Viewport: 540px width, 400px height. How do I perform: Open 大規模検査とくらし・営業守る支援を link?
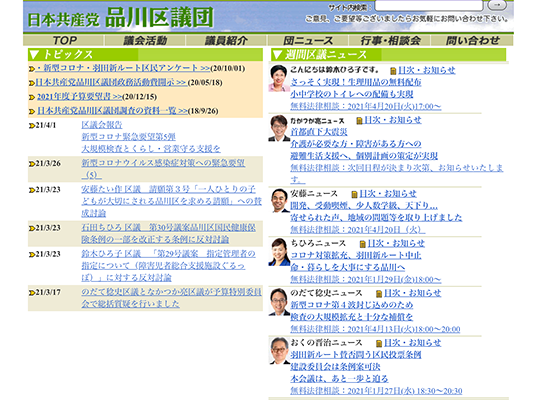(x=151, y=149)
